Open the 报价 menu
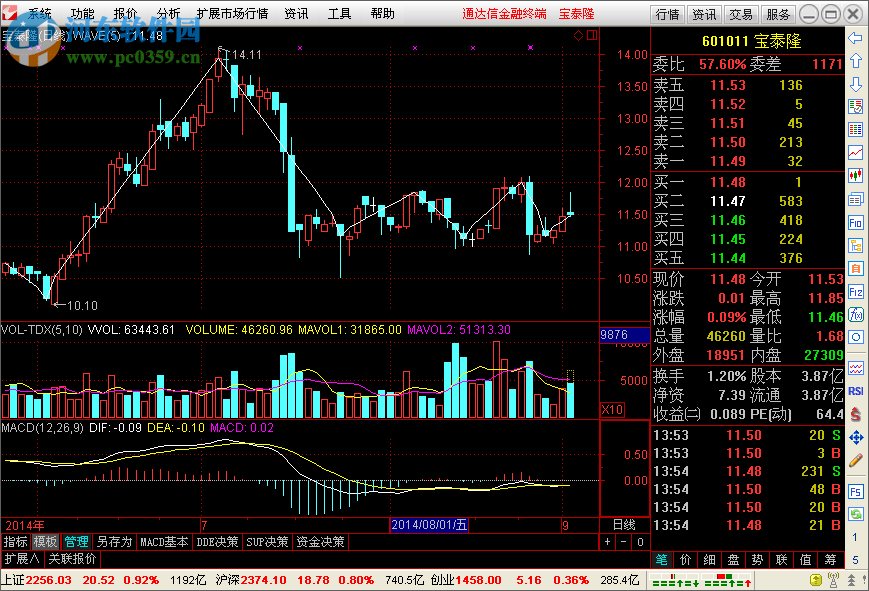 click(x=125, y=13)
